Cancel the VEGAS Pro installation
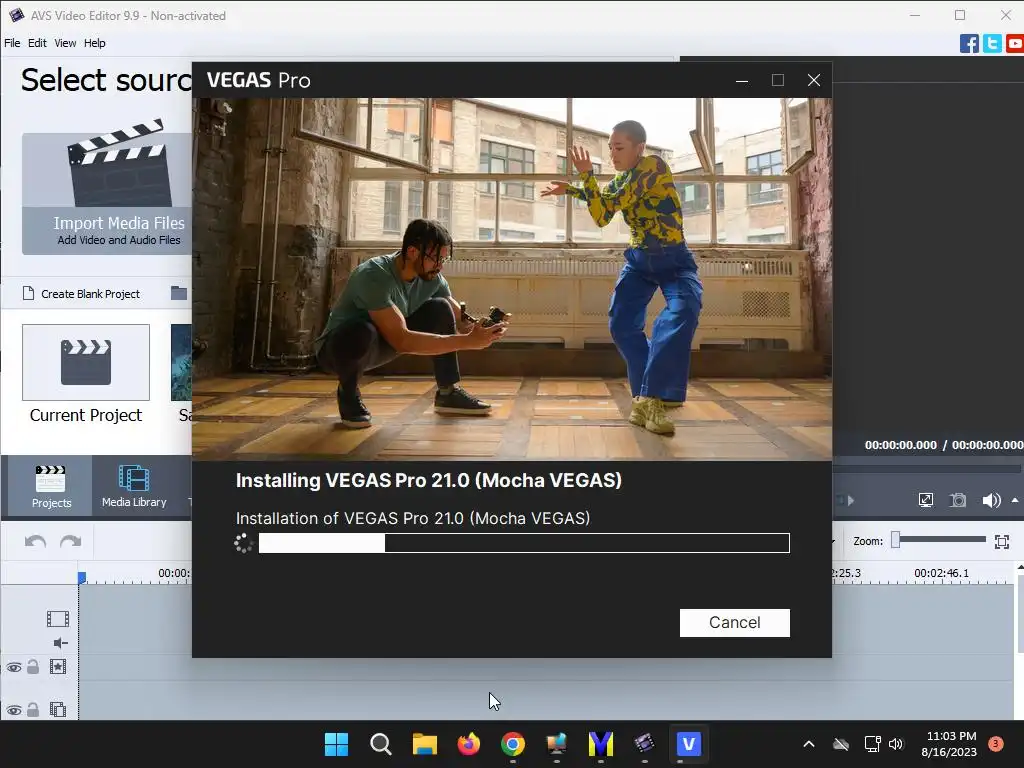Screen dimensions: 1024x768 tap(734, 622)
